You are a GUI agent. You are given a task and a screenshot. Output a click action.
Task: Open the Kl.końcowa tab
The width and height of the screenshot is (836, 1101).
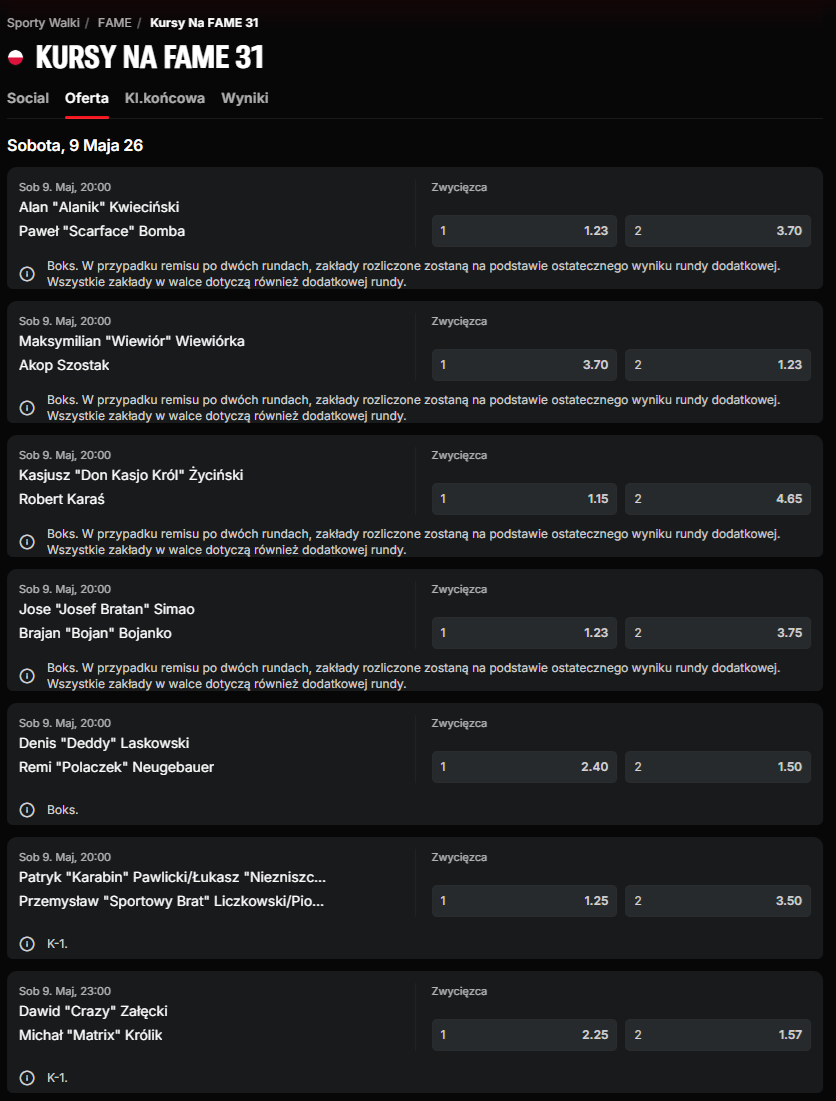pos(165,98)
